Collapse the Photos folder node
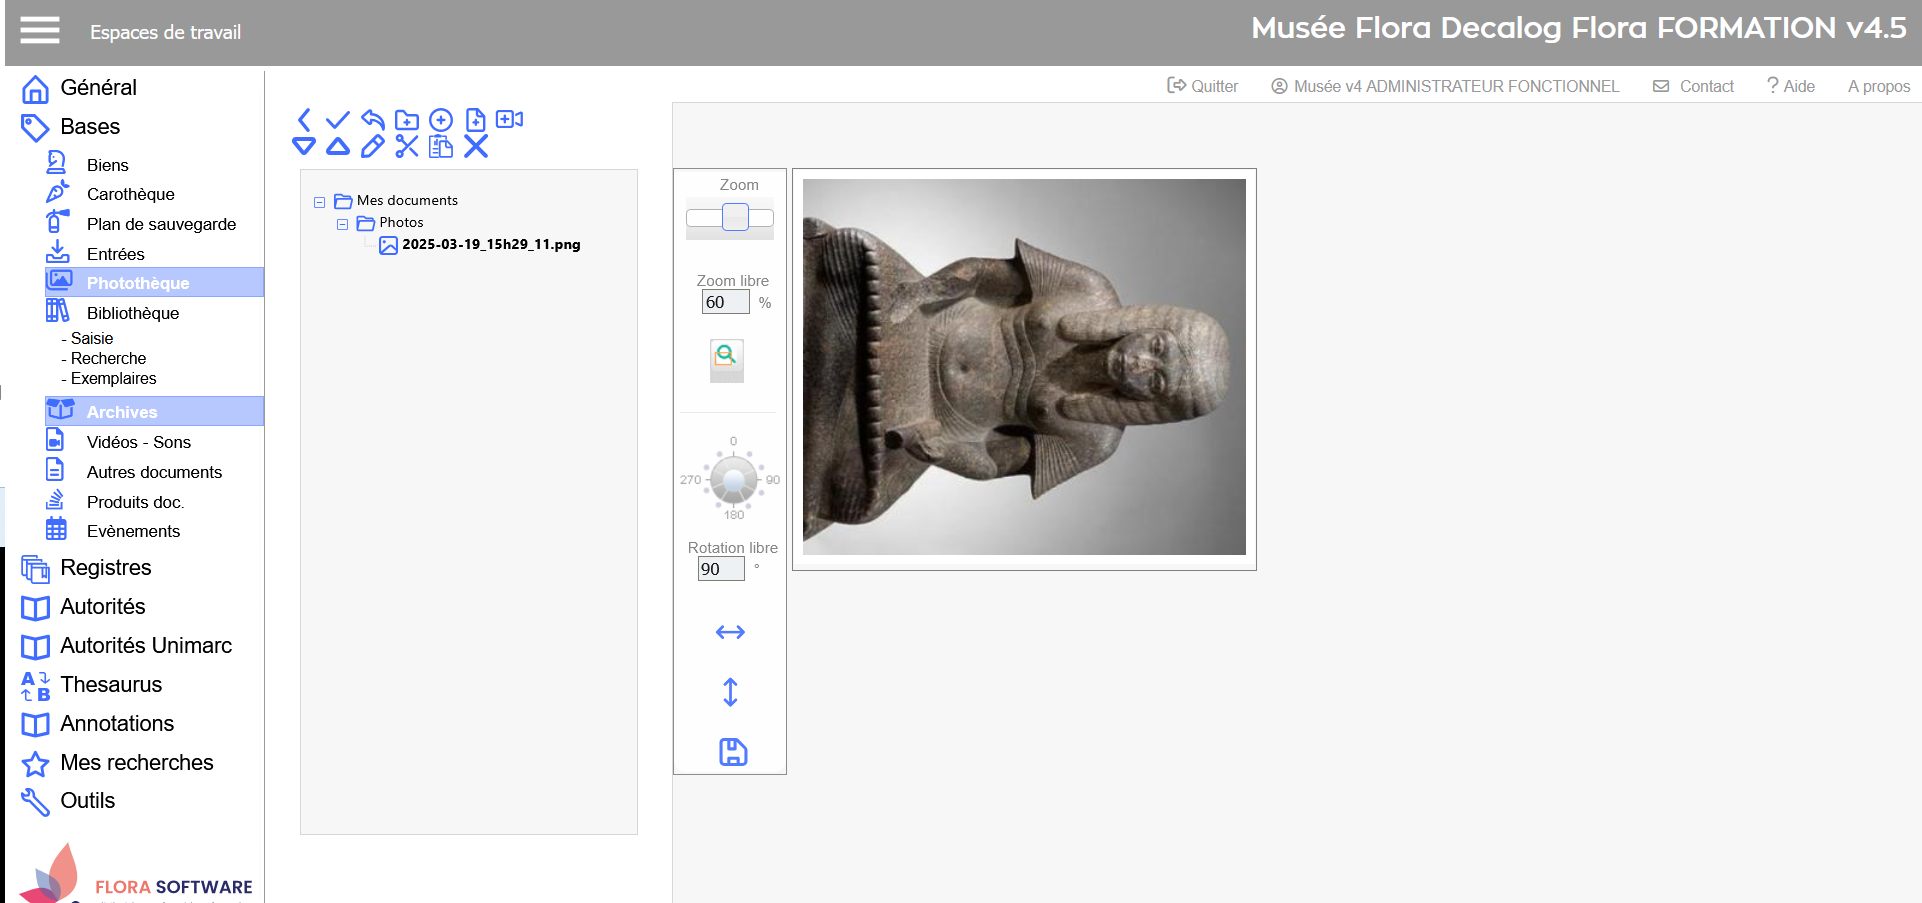This screenshot has width=1922, height=903. [342, 224]
